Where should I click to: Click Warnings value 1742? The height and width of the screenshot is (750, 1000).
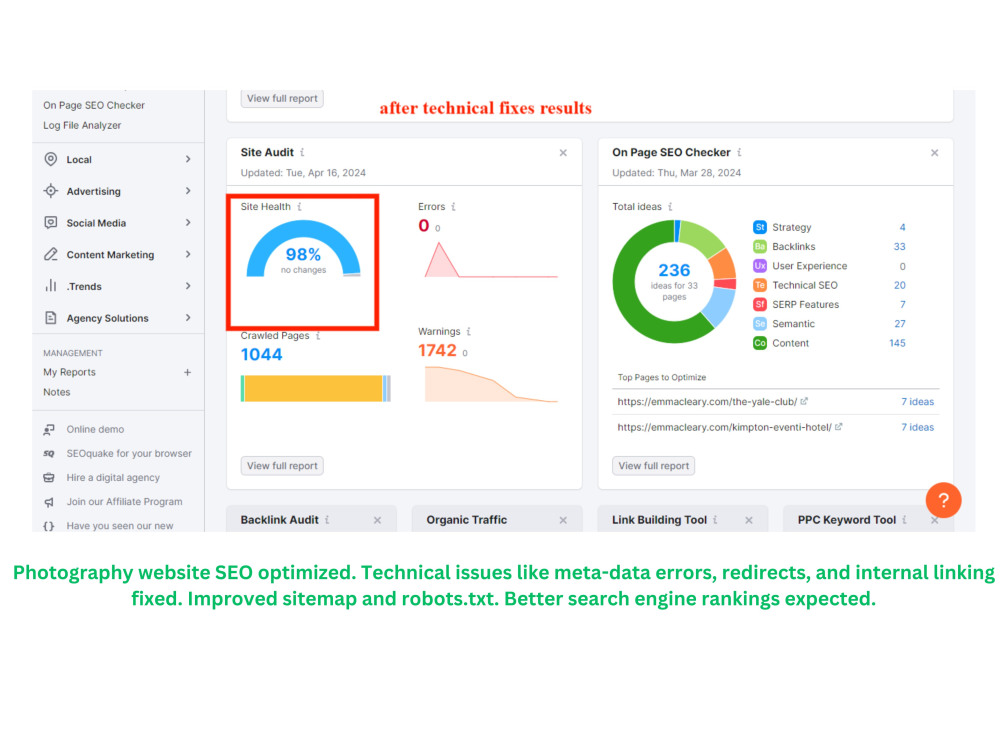pyautogui.click(x=438, y=351)
